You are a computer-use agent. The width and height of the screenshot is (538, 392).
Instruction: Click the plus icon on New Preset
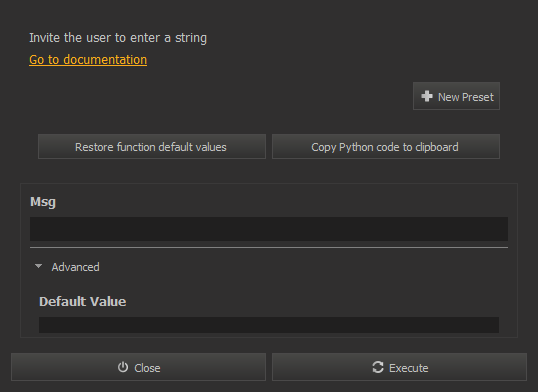coord(427,96)
